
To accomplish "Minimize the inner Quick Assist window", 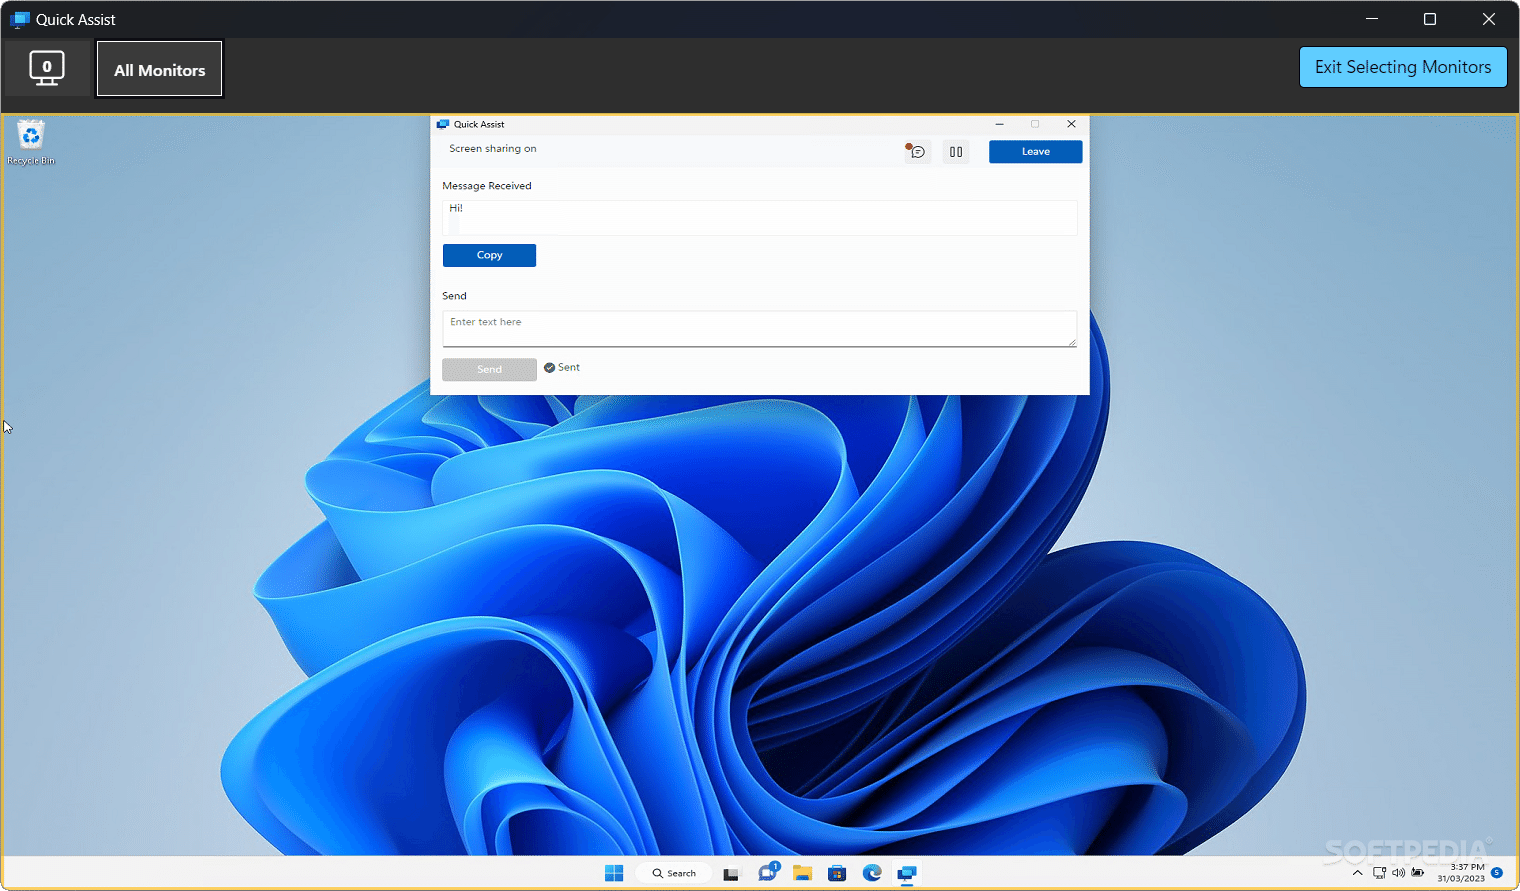I will [999, 124].
